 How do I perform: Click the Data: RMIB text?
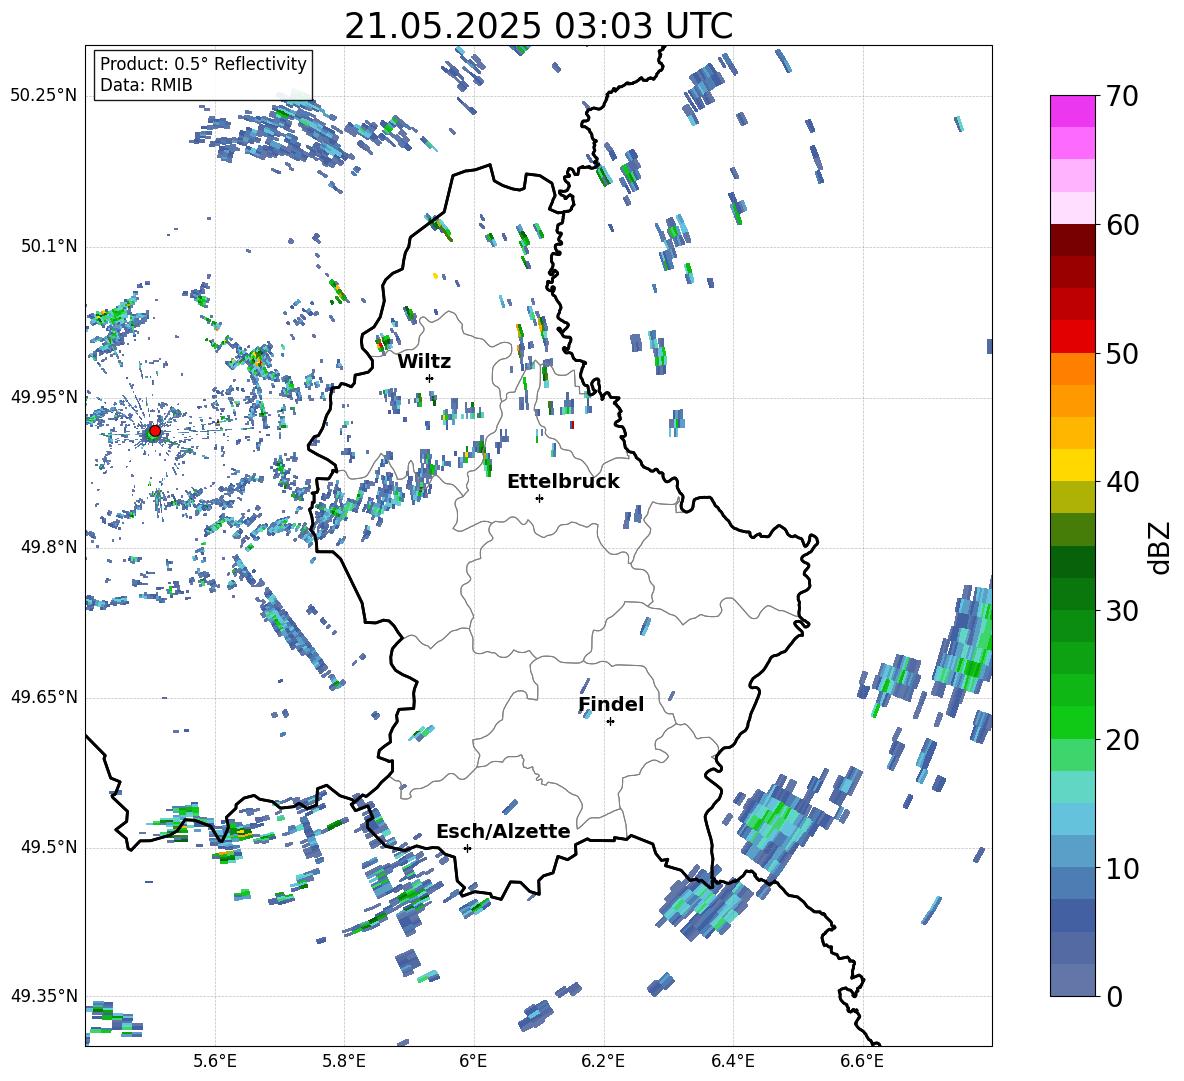[146, 85]
